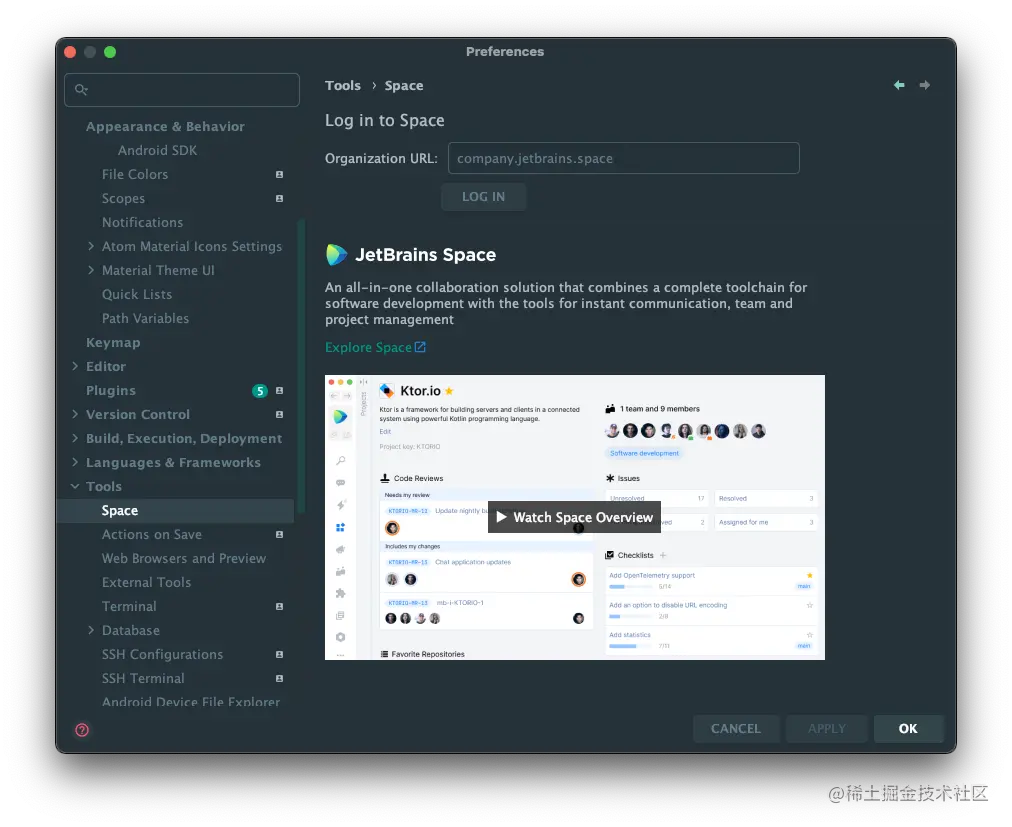Click Watch Space Overview on the video
1012x827 pixels.
point(574,517)
